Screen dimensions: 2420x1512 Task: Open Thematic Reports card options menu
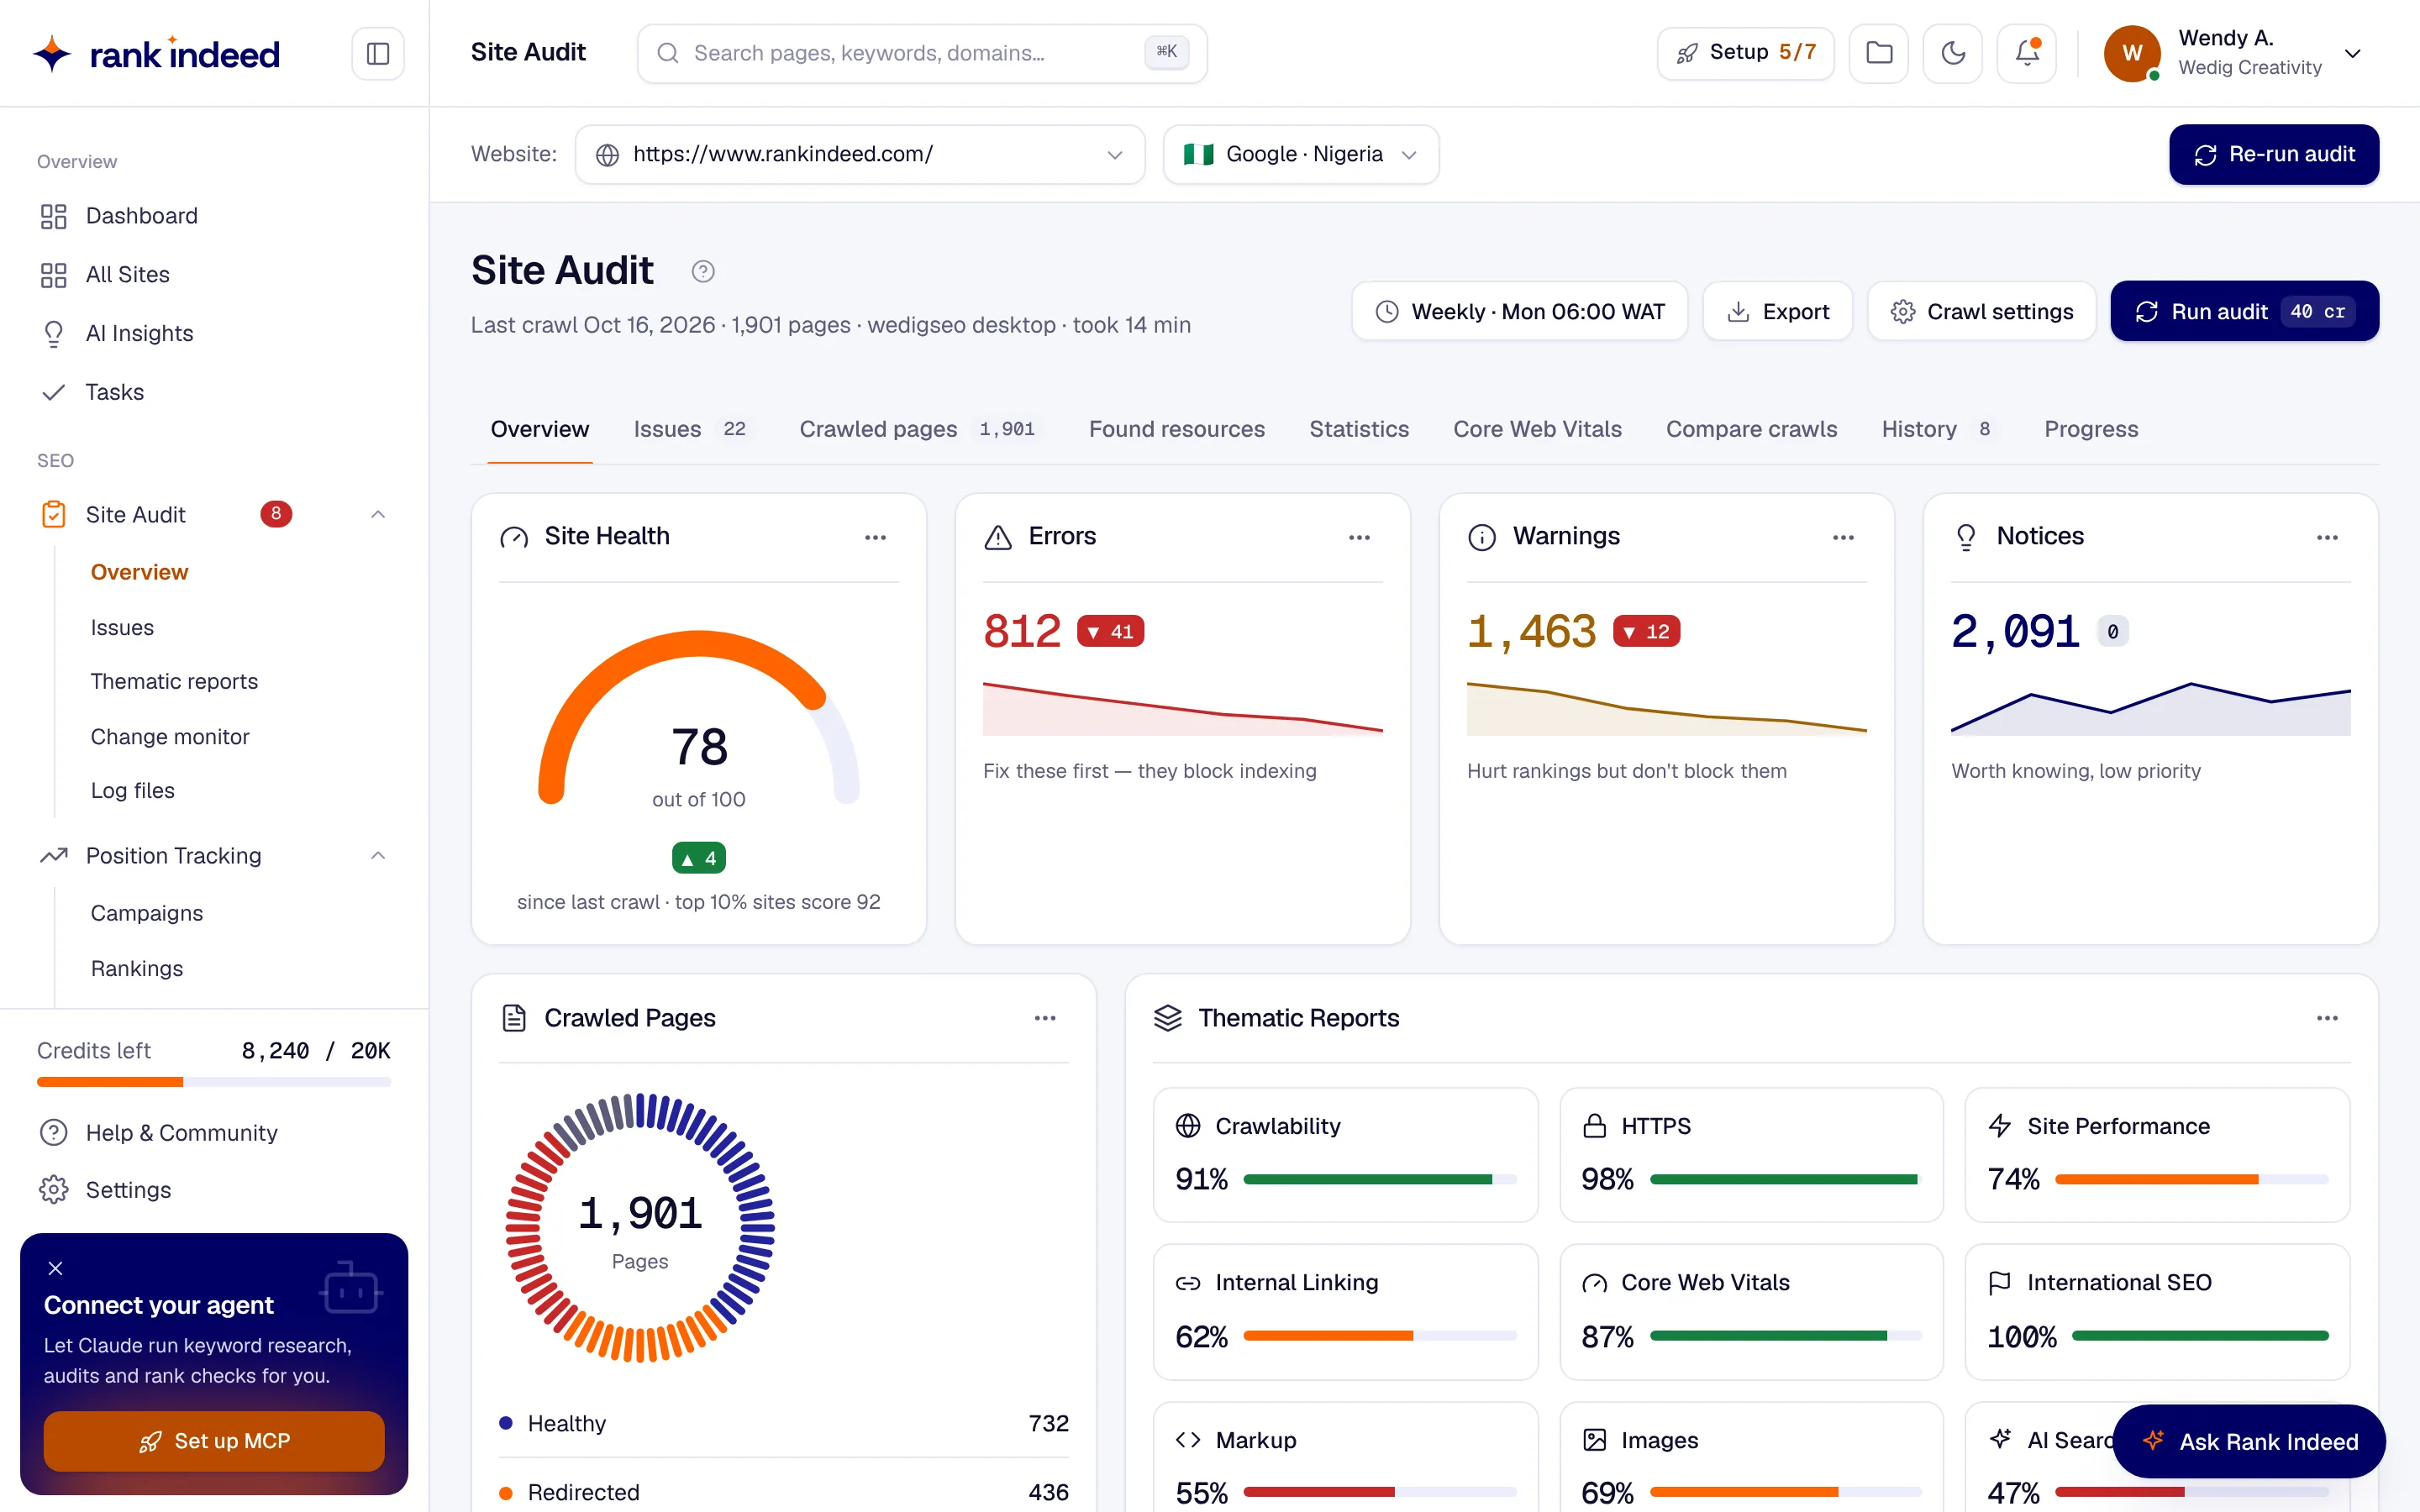2327,1018
